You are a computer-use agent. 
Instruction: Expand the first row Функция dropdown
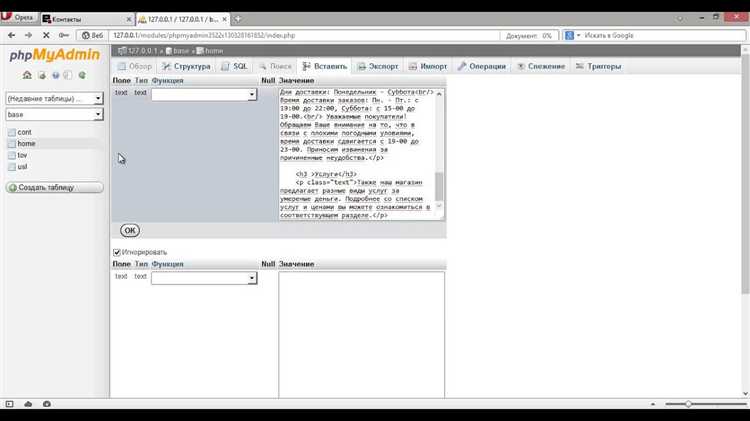coord(204,94)
